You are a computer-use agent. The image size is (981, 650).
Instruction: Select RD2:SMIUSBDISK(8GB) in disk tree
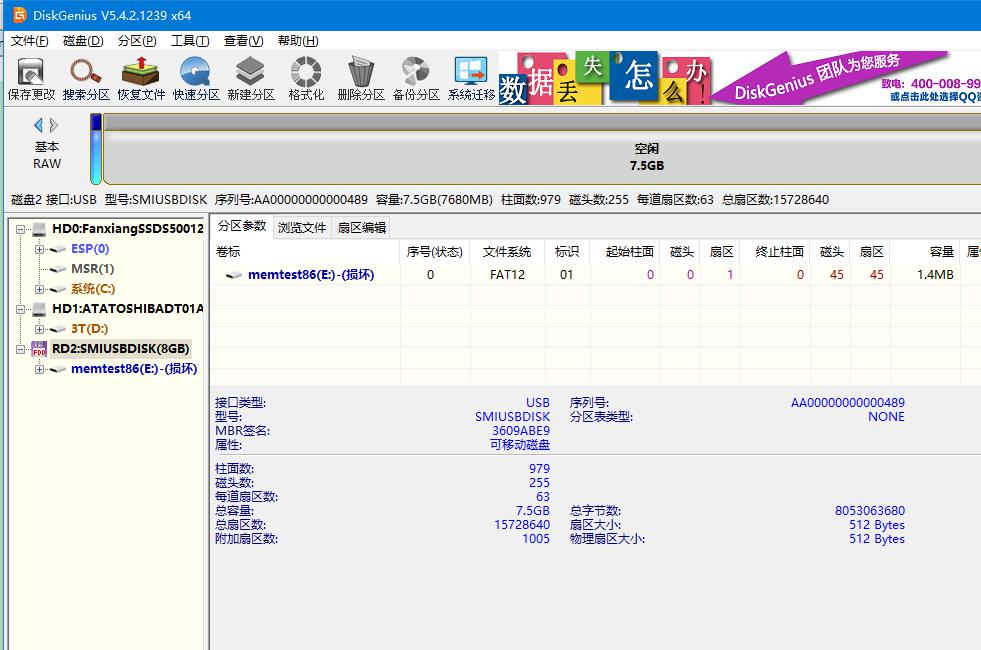[x=121, y=349]
